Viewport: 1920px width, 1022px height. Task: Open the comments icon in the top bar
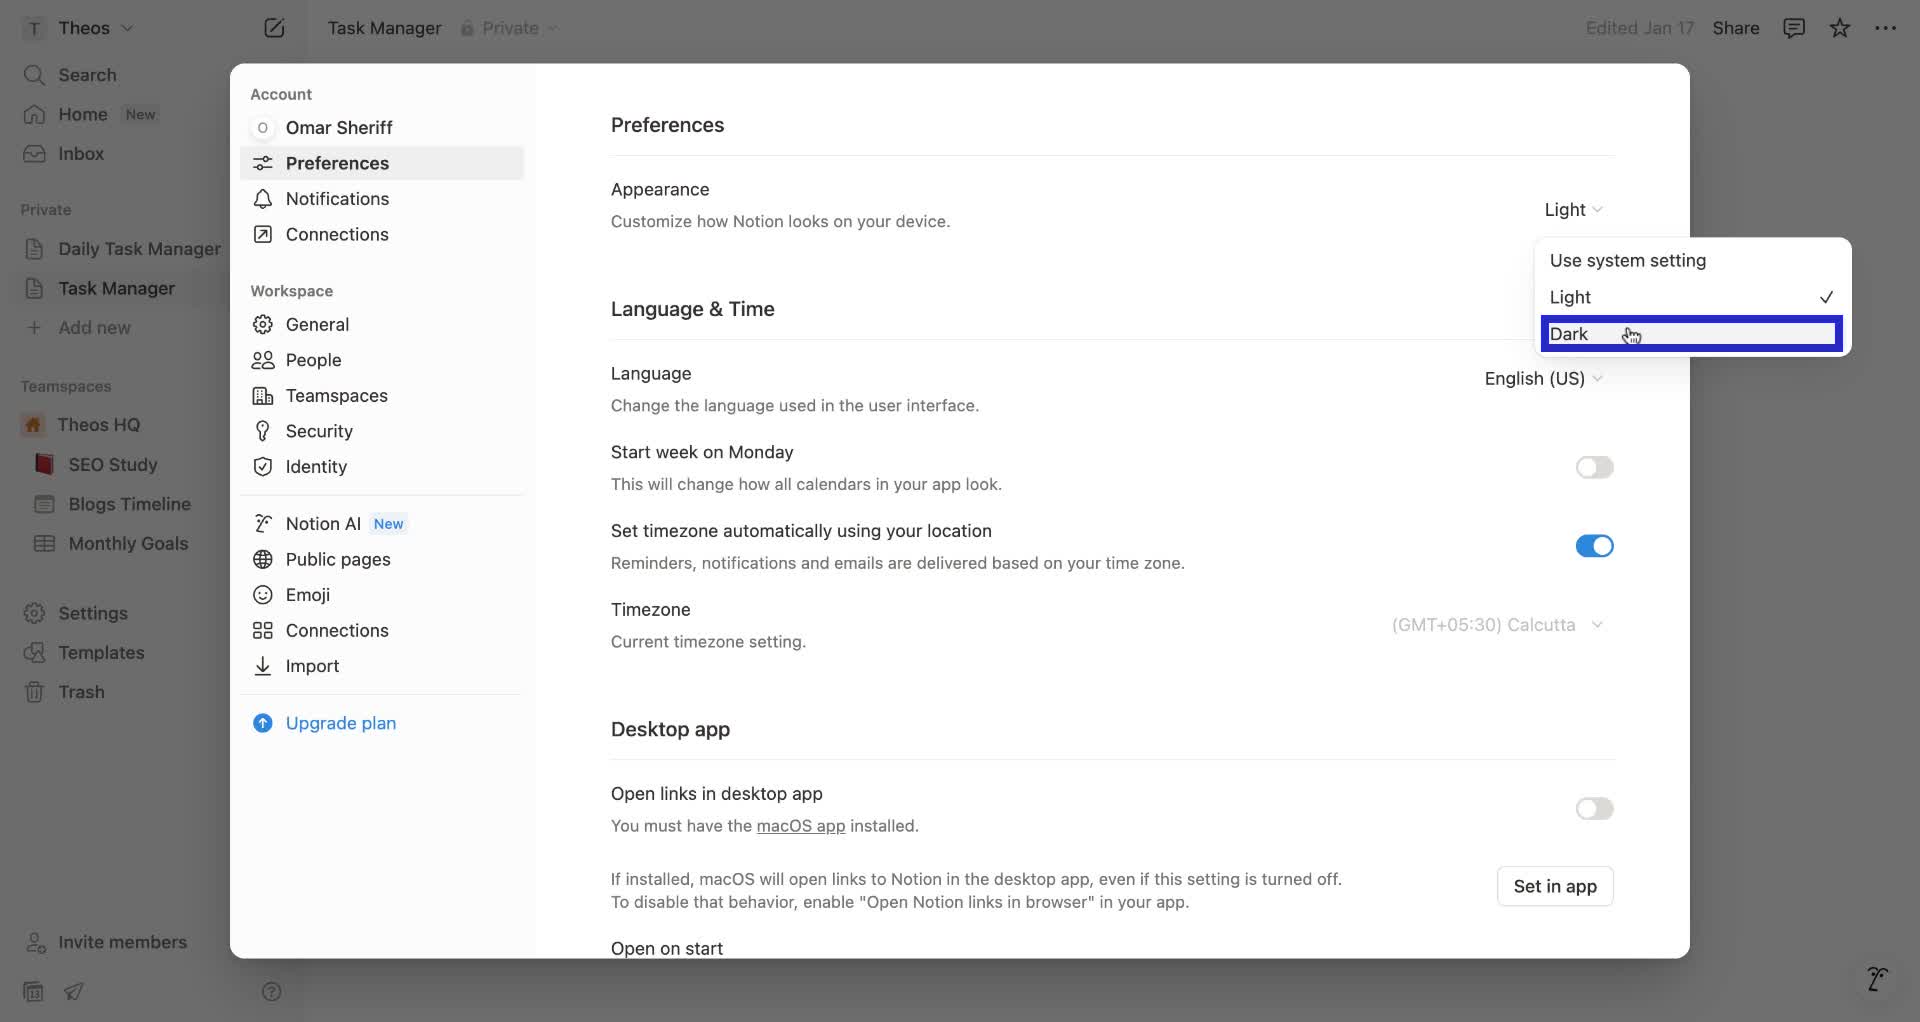(1793, 27)
